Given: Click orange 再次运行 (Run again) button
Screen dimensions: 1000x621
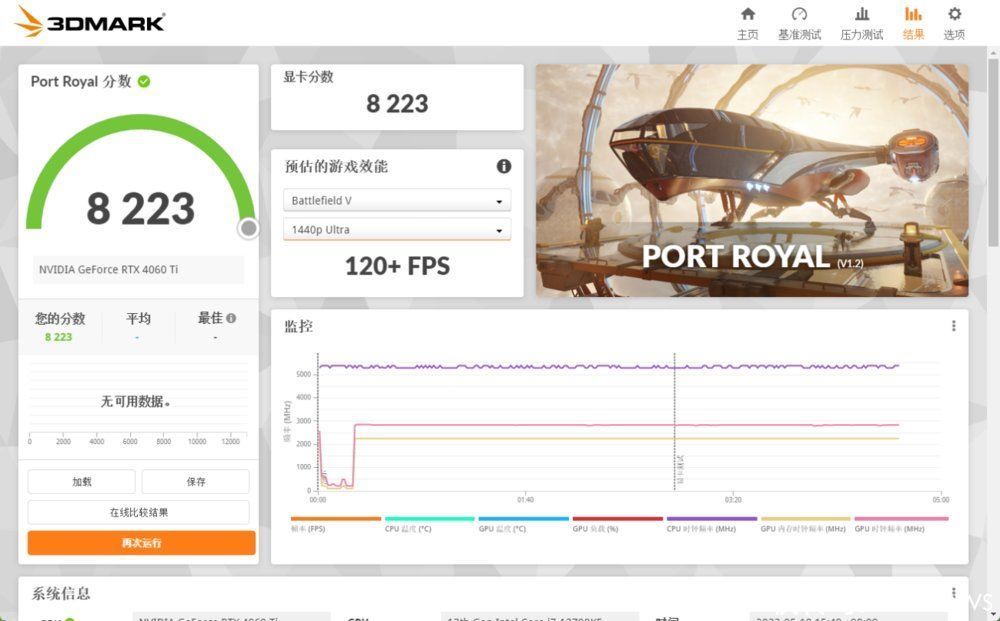Looking at the screenshot, I should tap(142, 543).
